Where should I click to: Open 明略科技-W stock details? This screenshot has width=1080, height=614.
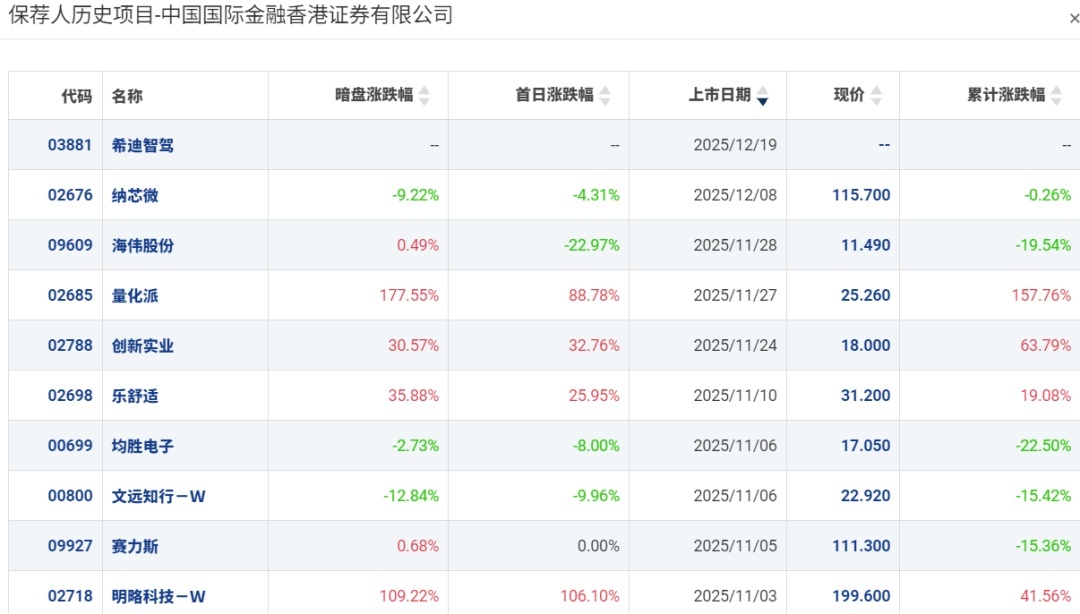pyautogui.click(x=158, y=596)
